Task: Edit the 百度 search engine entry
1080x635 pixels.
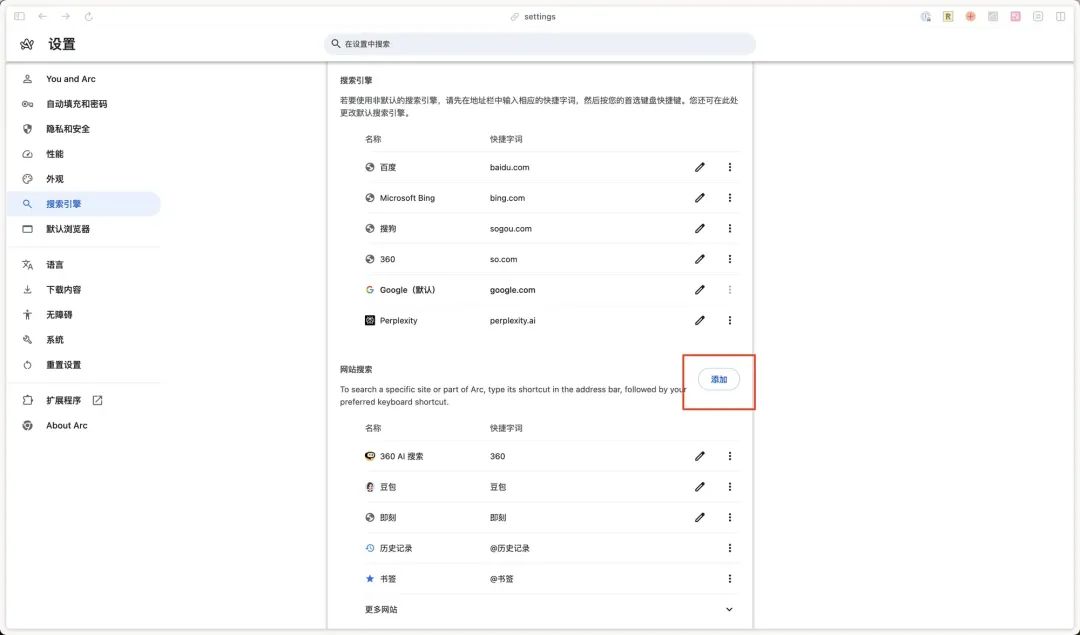Action: pyautogui.click(x=700, y=167)
